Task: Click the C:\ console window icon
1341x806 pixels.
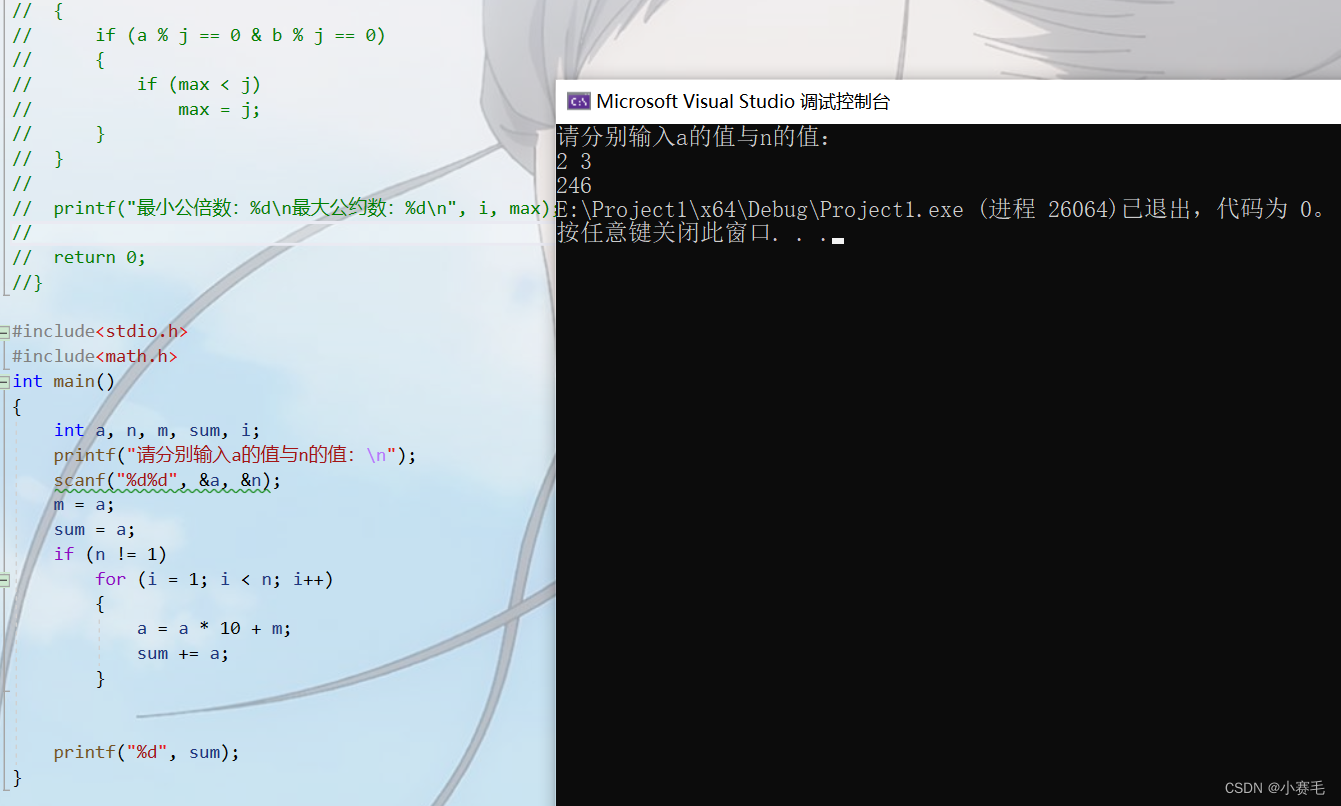Action: 578,100
